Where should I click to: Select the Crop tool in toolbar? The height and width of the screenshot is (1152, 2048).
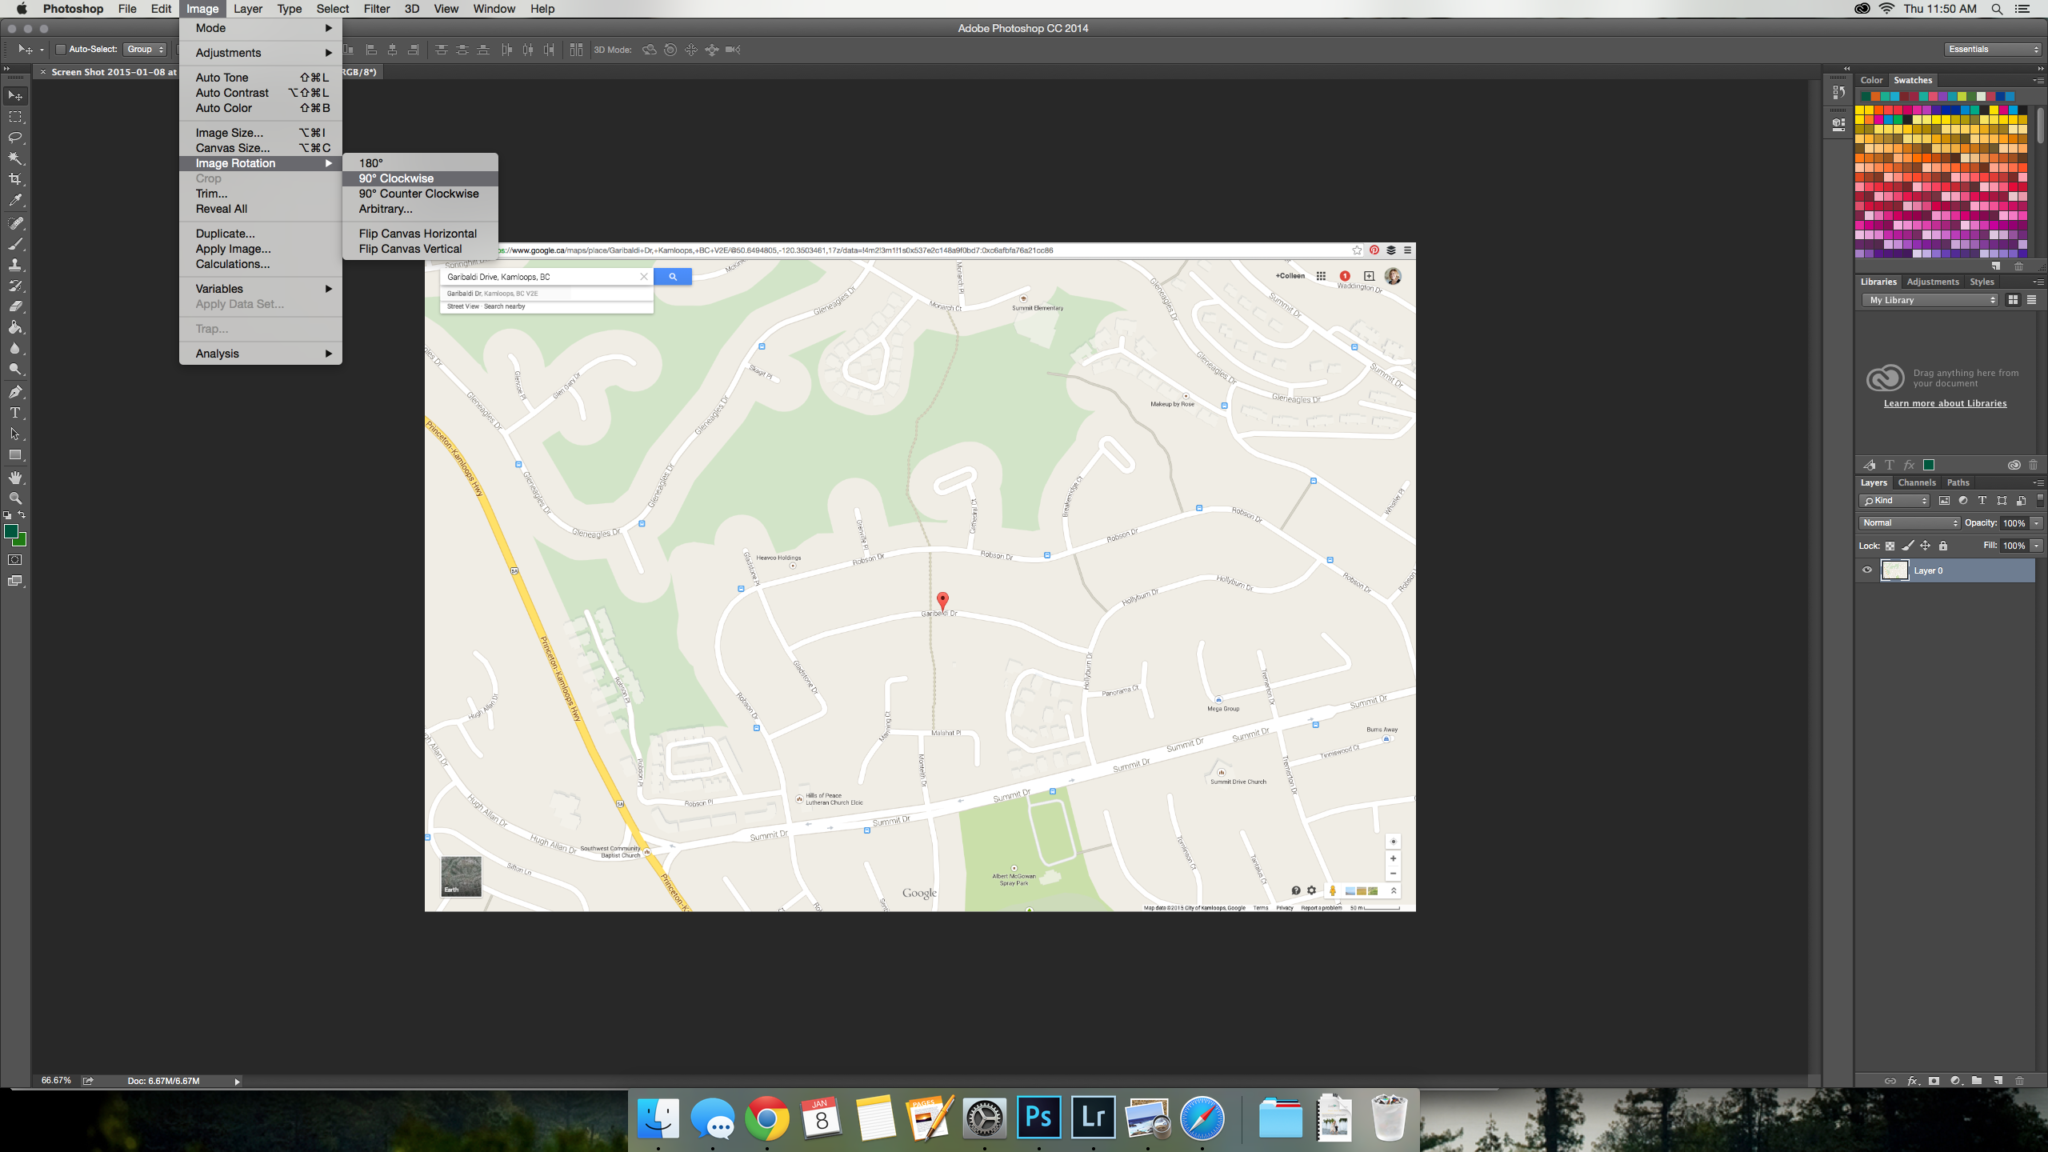(15, 179)
